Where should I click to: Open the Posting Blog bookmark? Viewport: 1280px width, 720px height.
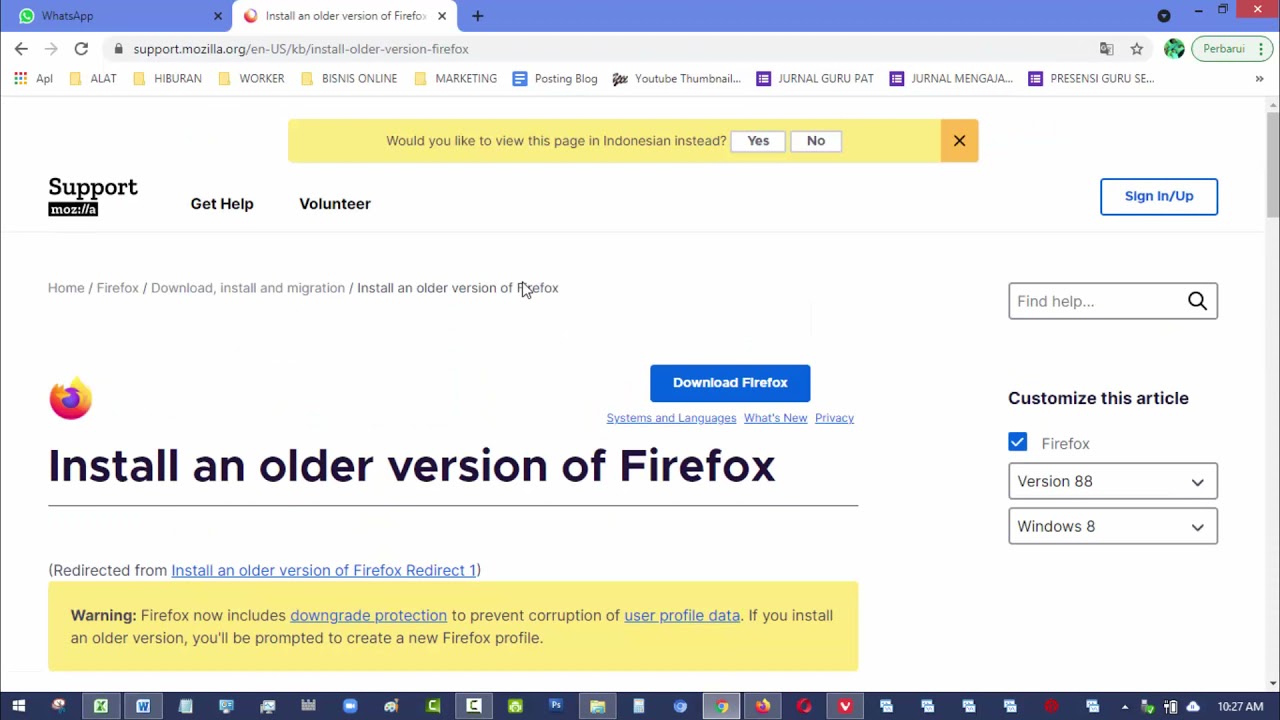(555, 78)
